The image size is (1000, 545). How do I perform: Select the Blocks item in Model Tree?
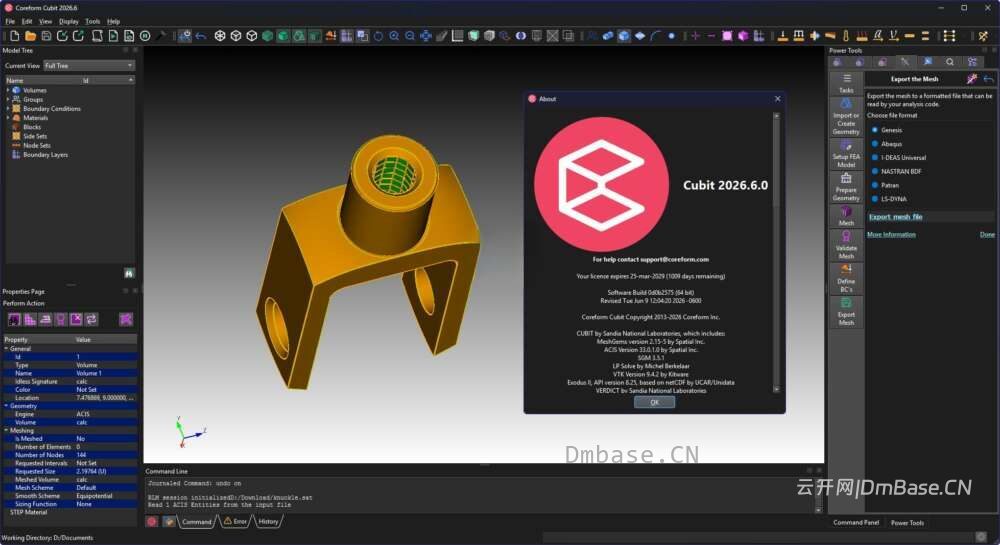pos(32,127)
